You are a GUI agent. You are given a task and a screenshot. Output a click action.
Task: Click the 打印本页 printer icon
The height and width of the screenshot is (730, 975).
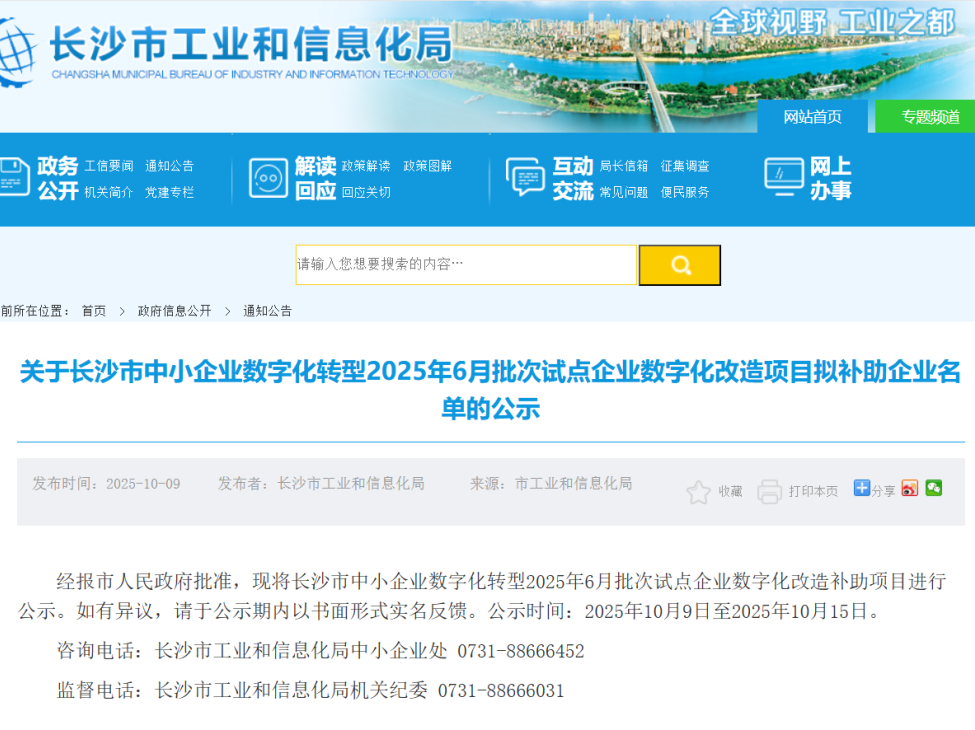coord(769,490)
